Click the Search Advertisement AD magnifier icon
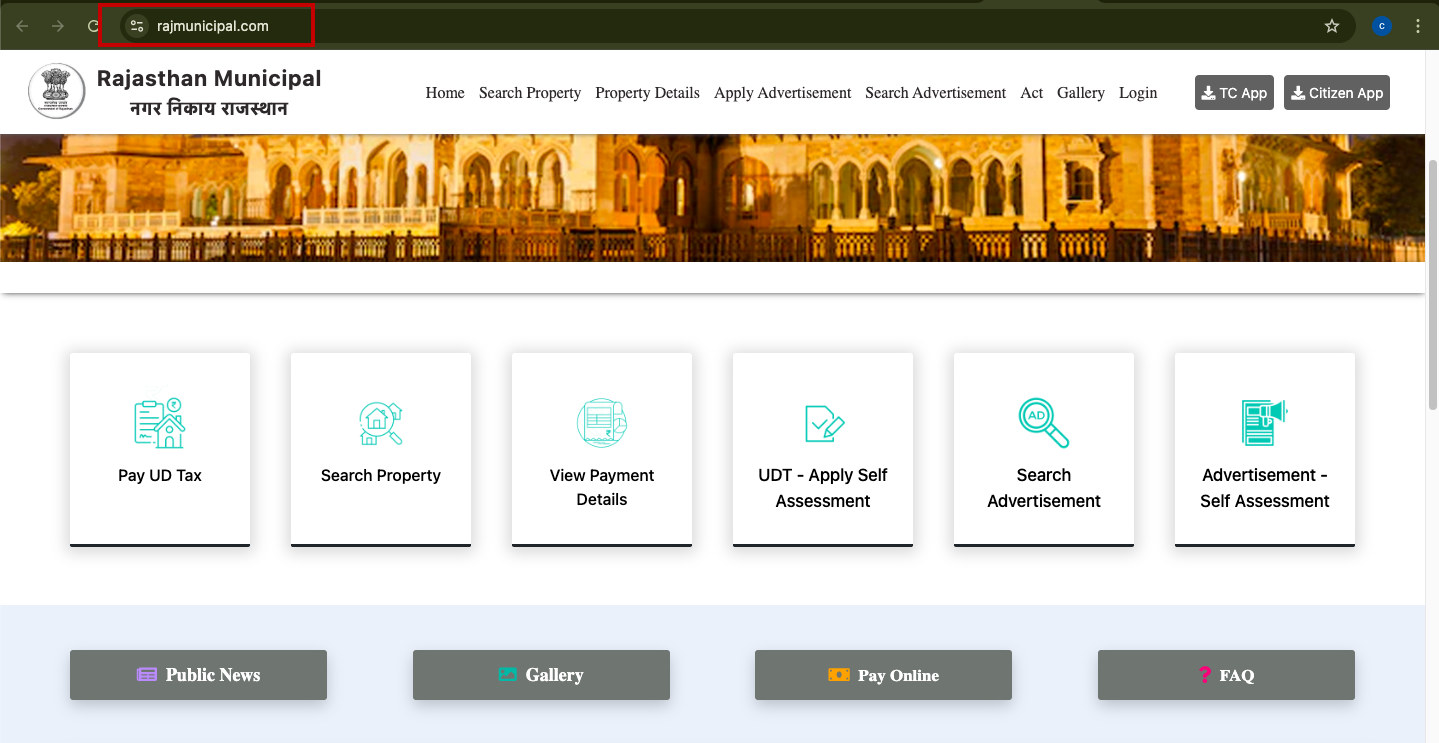 point(1044,423)
